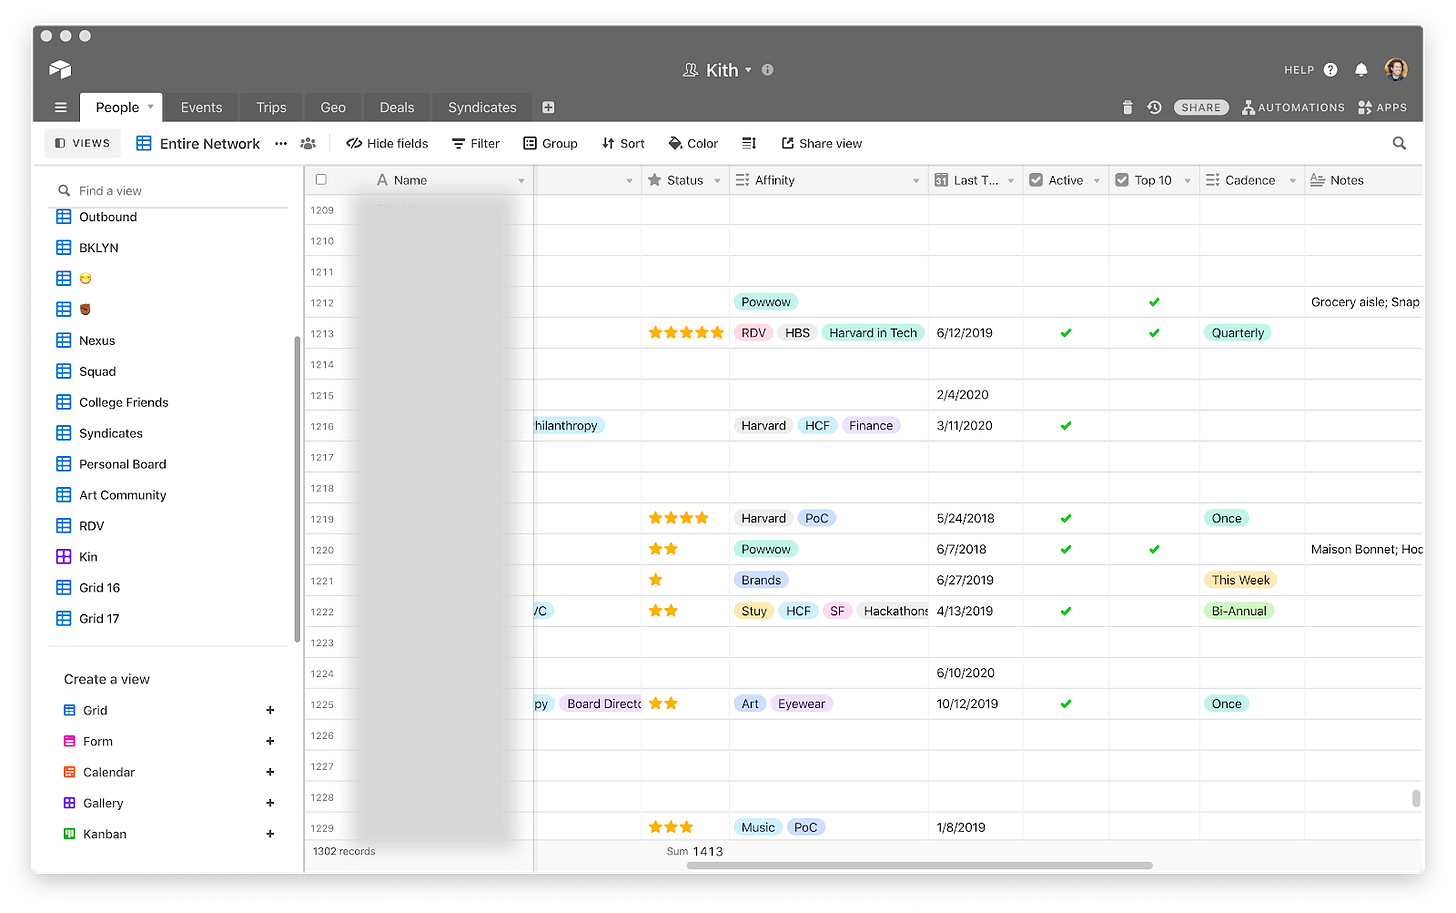Click the Share view button

[822, 144]
